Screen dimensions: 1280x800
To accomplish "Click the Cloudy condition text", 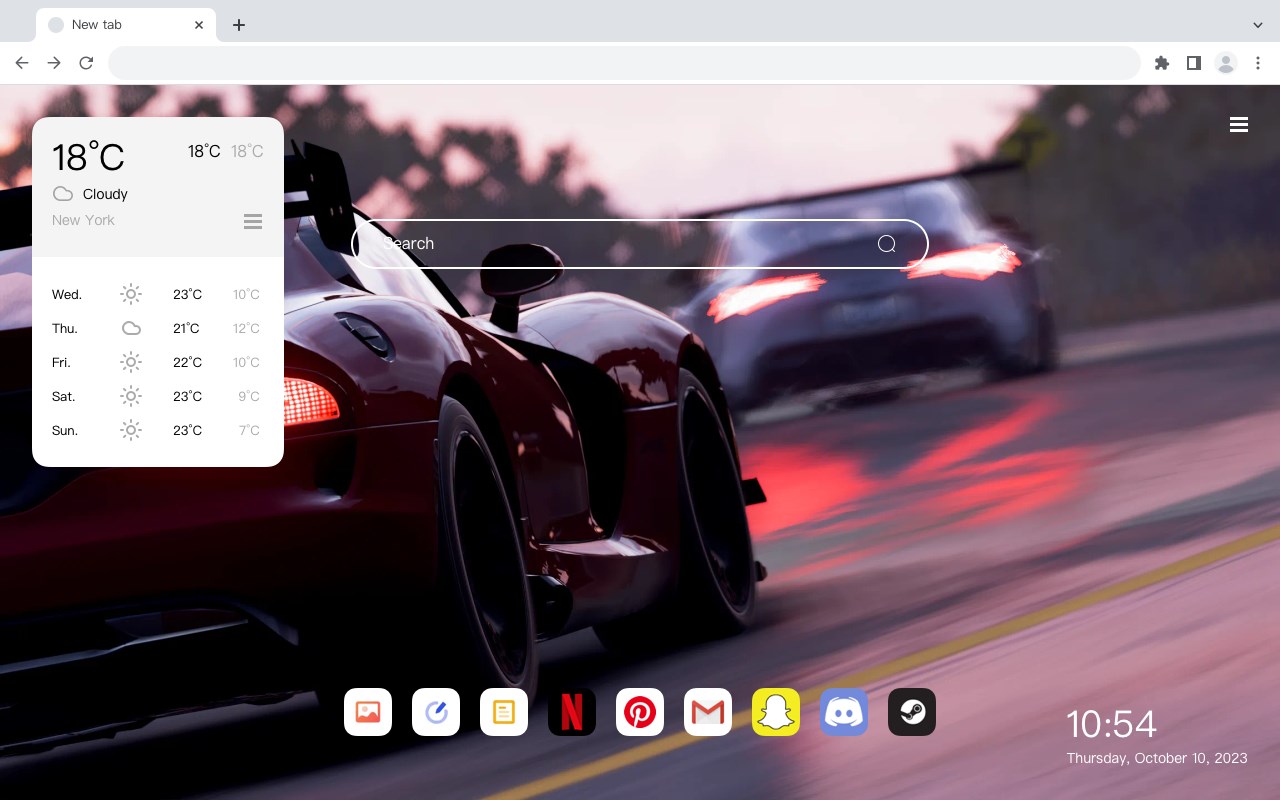I will pos(105,194).
